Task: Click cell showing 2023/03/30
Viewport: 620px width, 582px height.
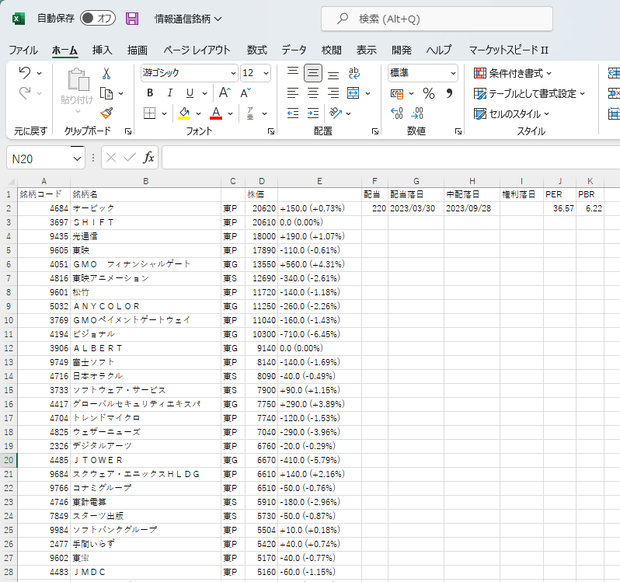Action: [416, 208]
